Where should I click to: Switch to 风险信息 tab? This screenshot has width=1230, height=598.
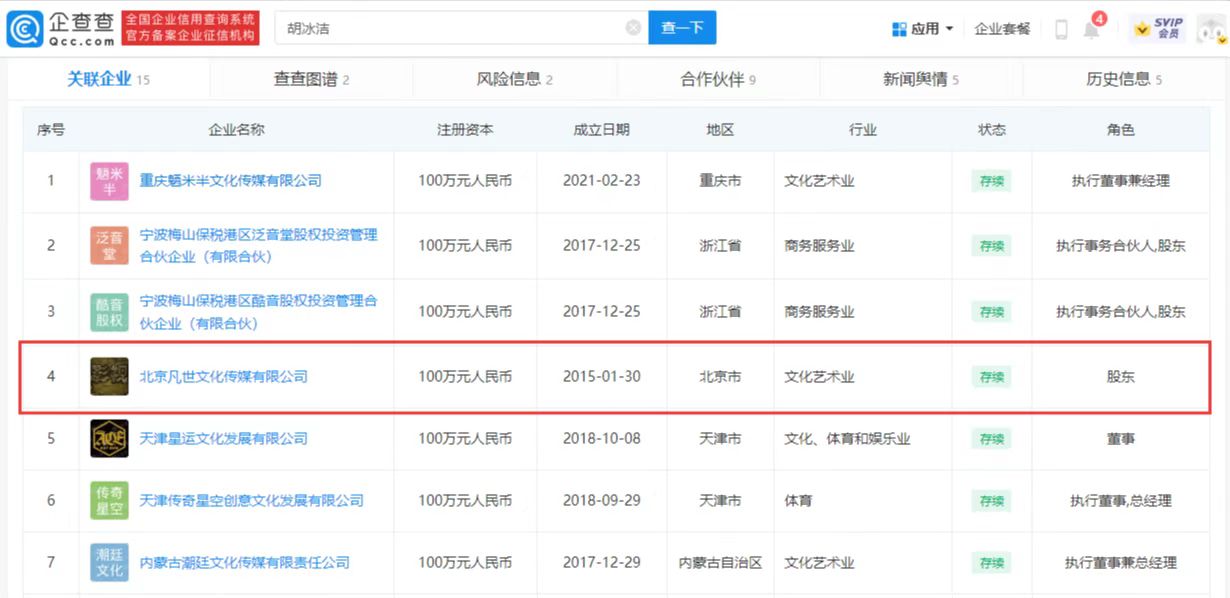[515, 79]
